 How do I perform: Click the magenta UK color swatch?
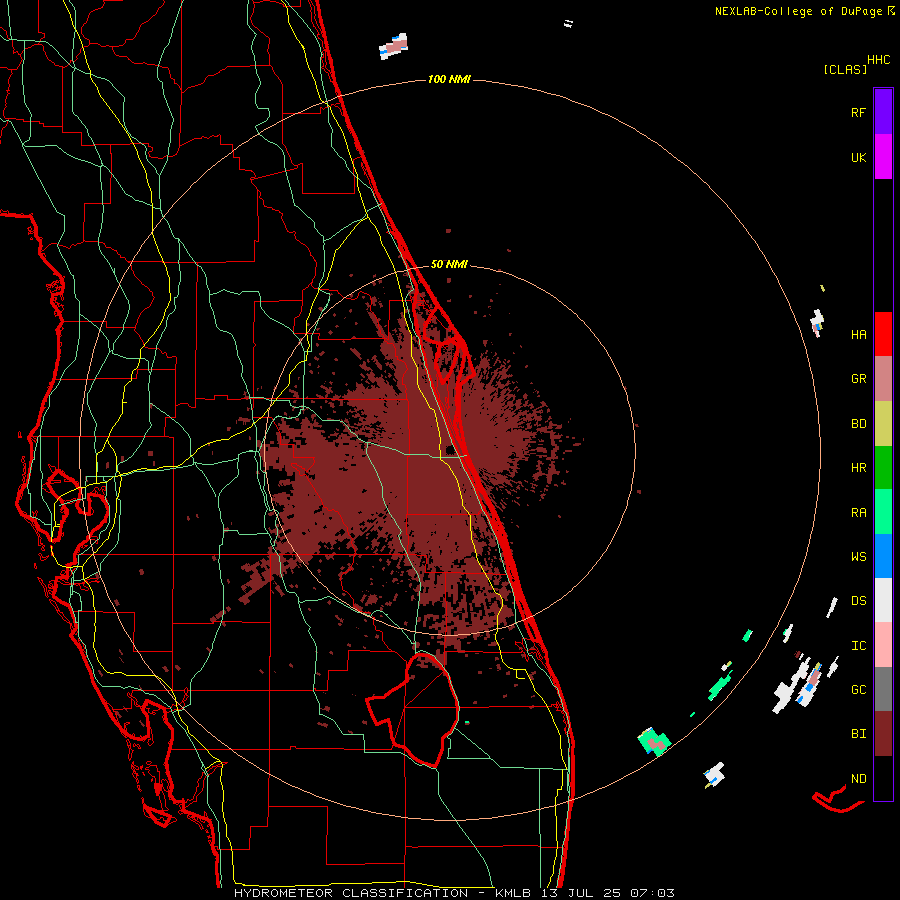pos(883,157)
